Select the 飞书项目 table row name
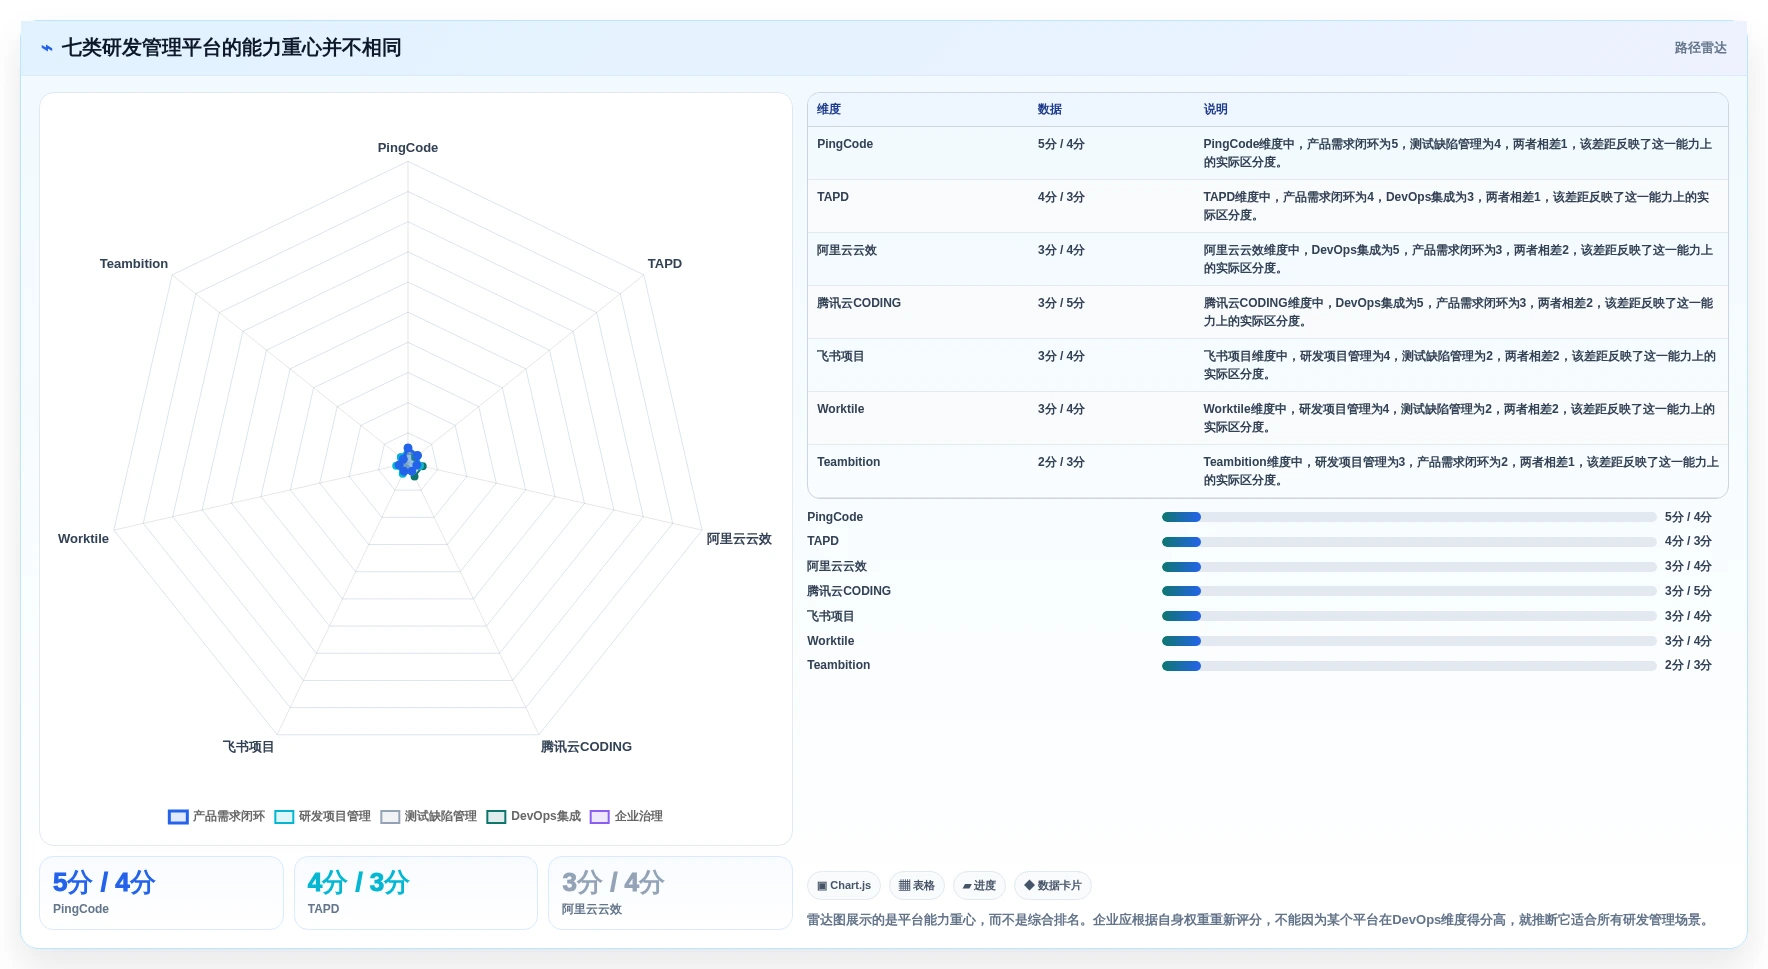Screen dimensions: 1768x969 tap(841, 356)
